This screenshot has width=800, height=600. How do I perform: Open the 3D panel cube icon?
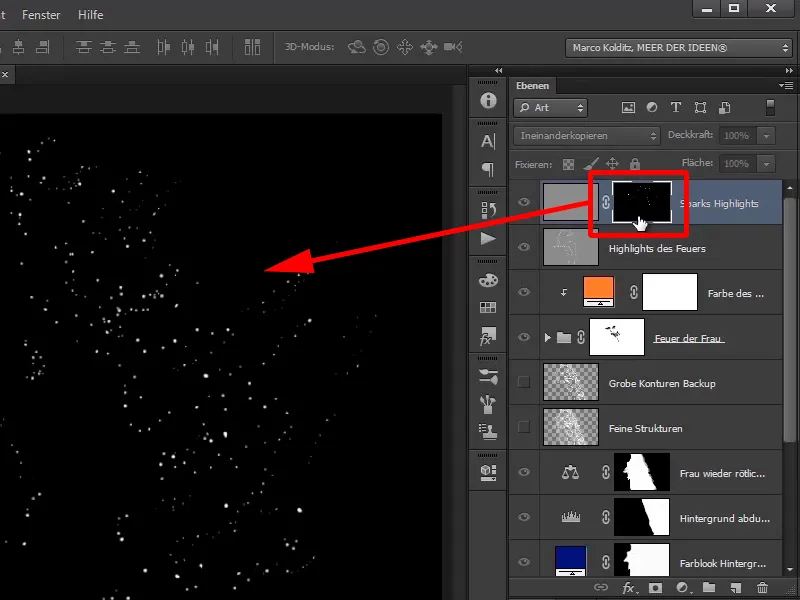pos(488,472)
